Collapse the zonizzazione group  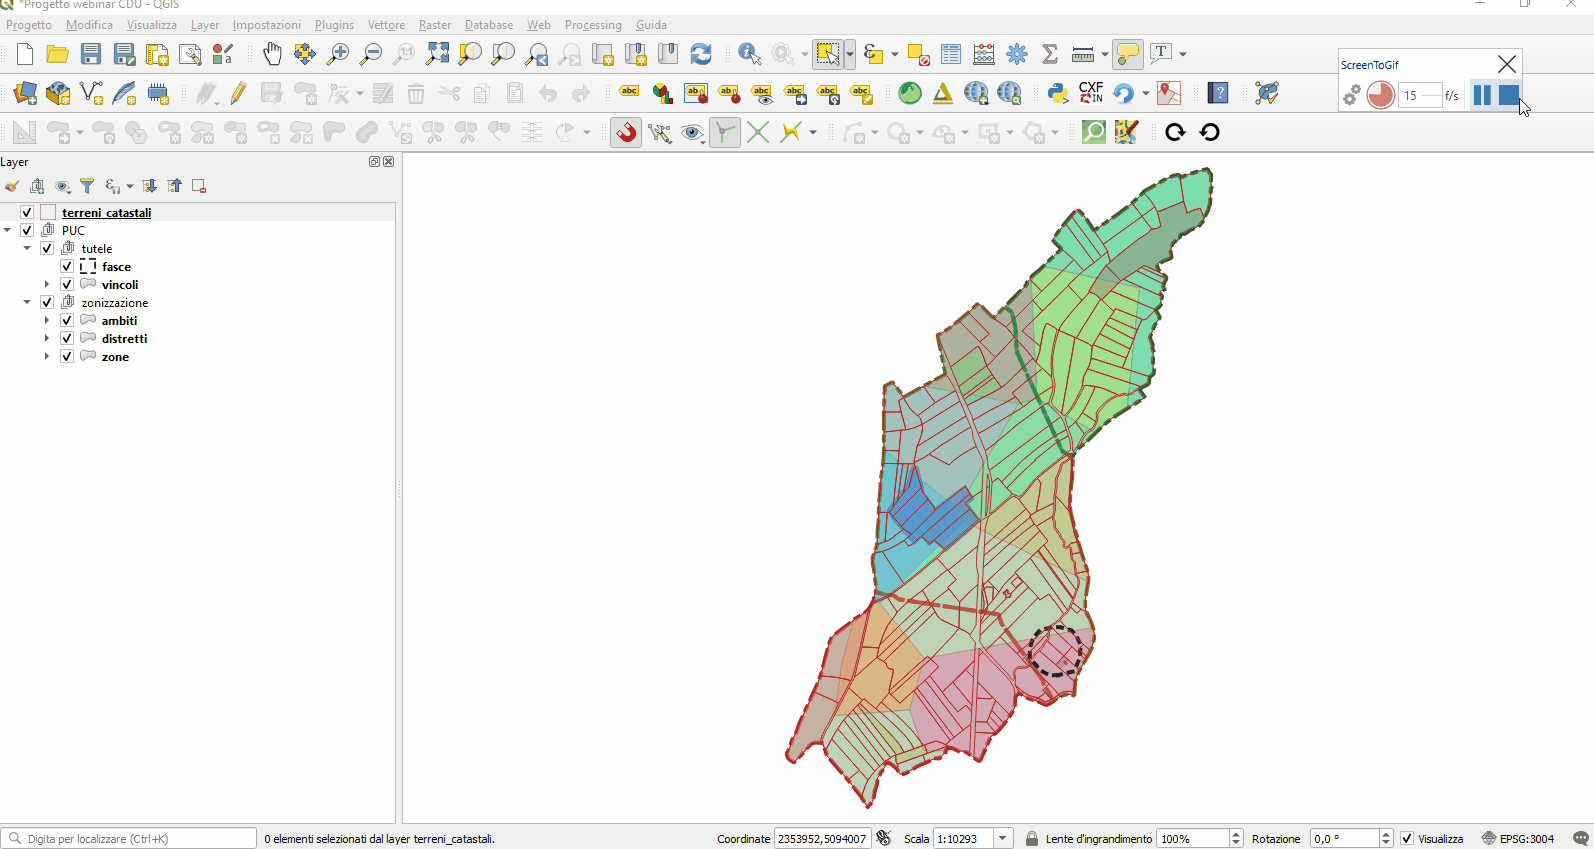tap(27, 302)
